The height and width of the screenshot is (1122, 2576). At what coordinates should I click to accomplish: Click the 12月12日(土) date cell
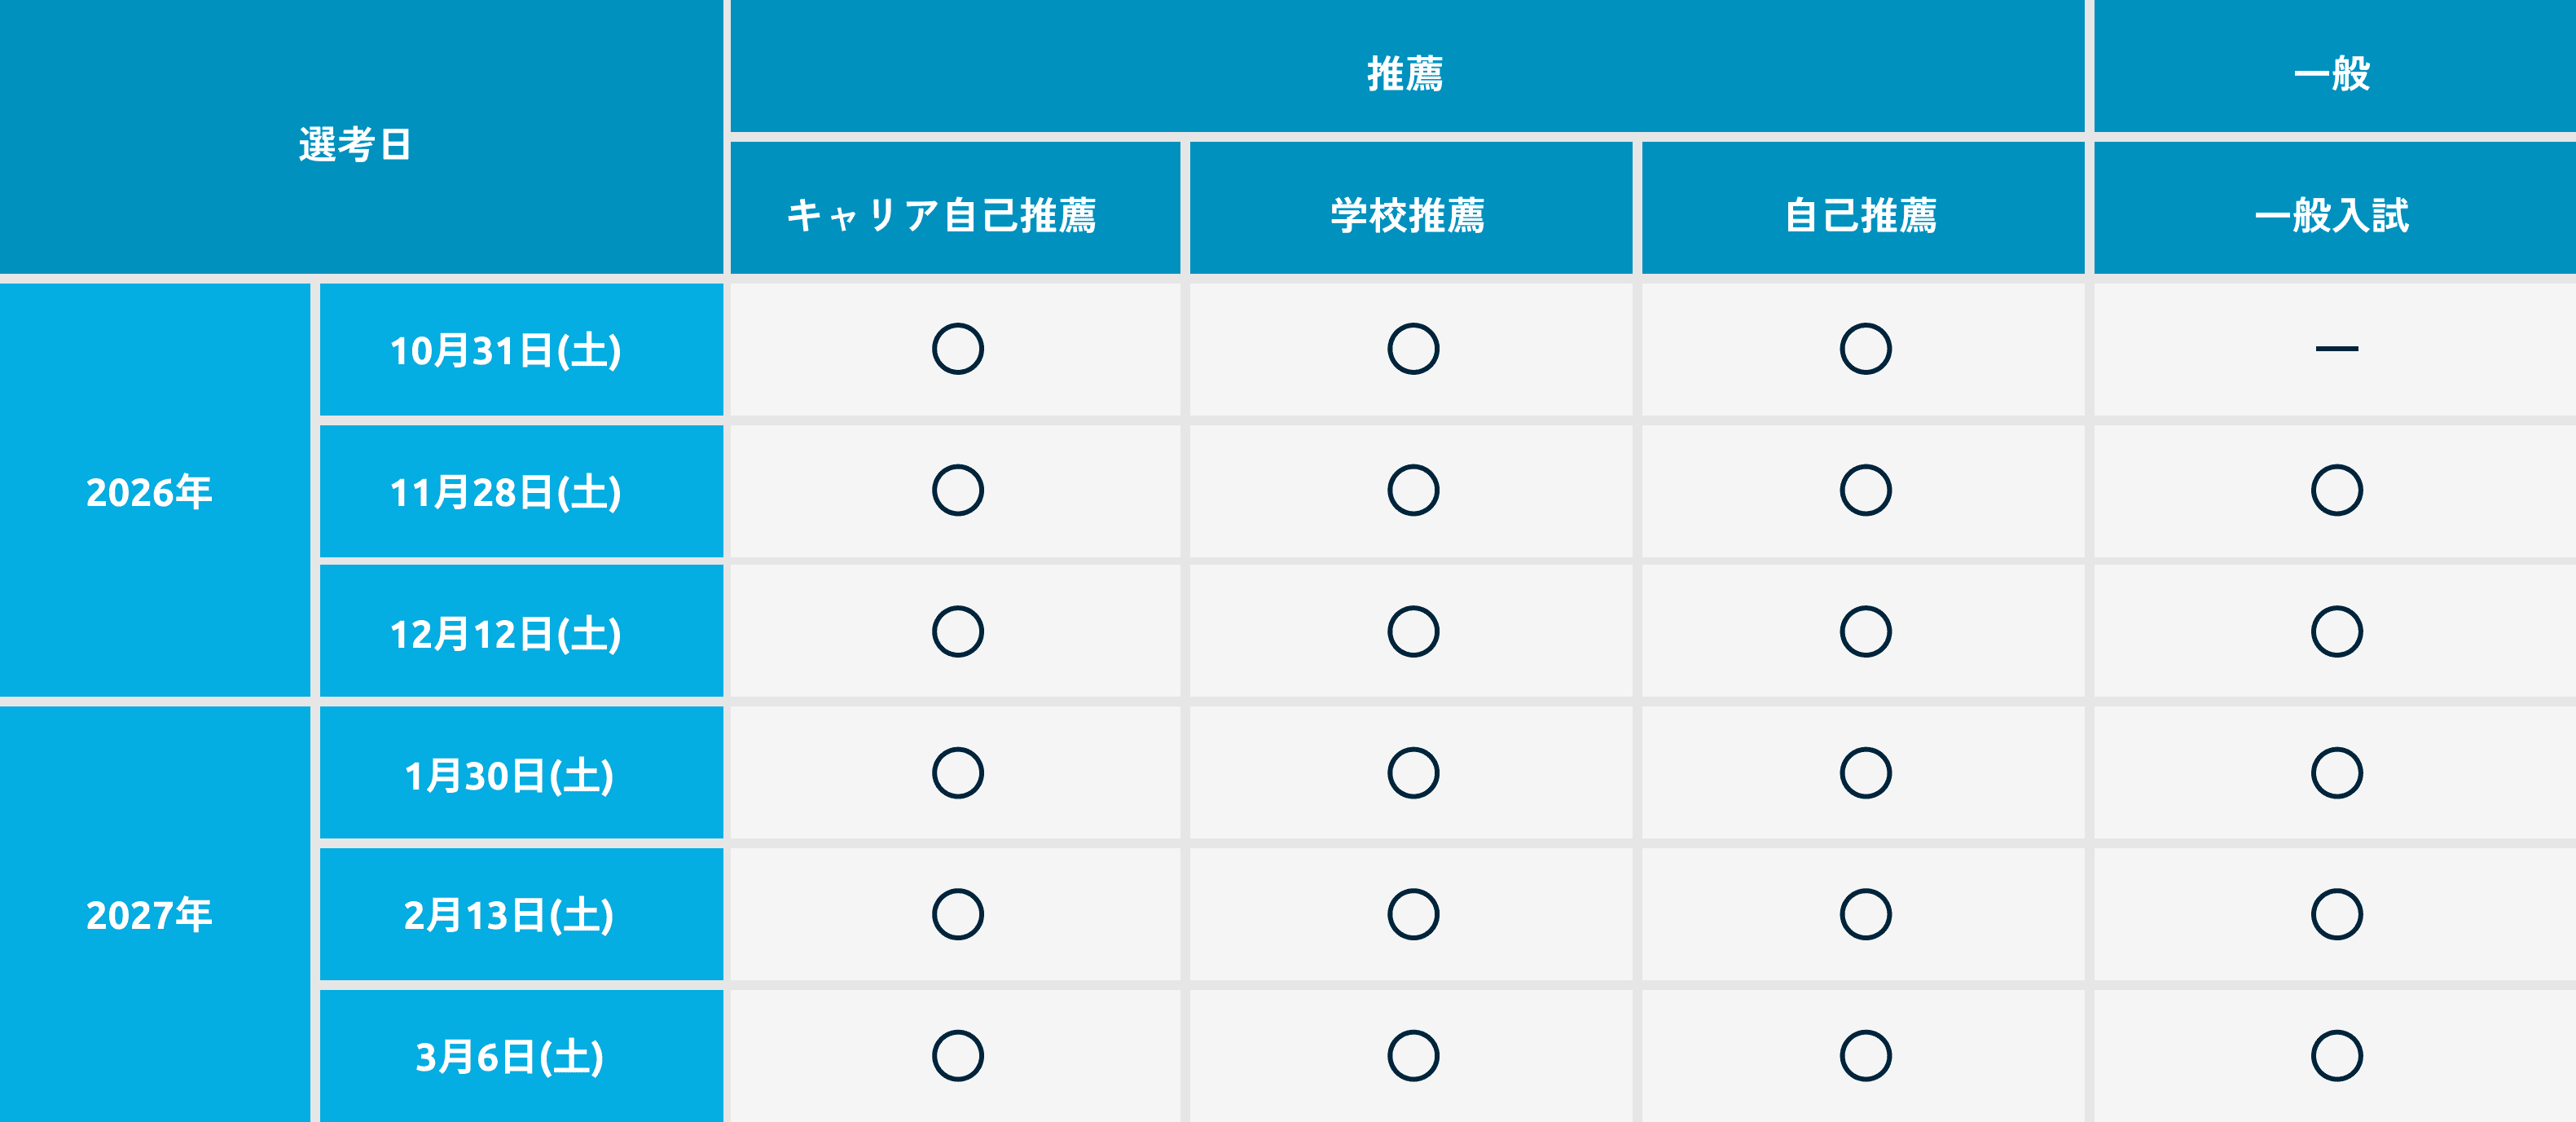(506, 633)
